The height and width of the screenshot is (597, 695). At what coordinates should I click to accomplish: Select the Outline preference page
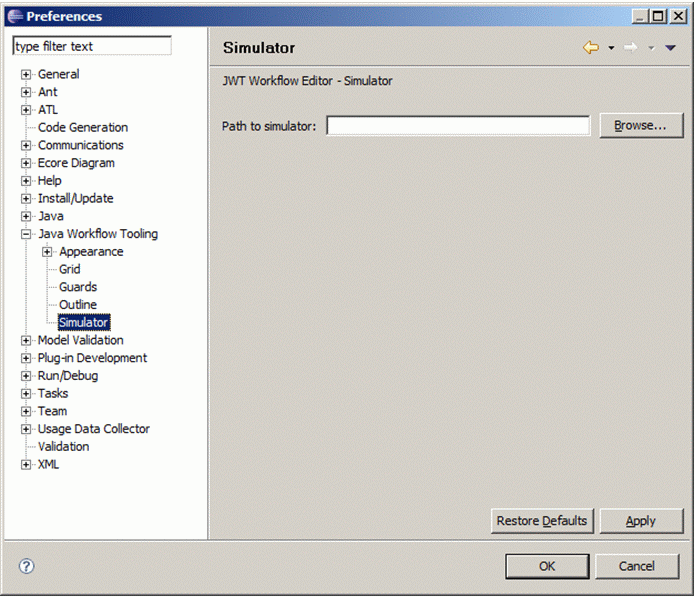(x=78, y=304)
